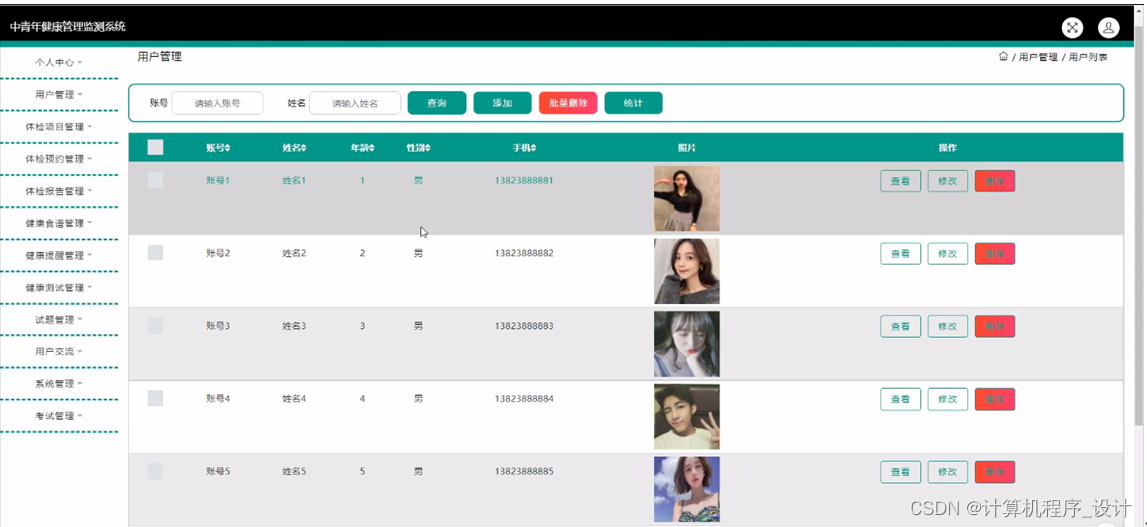
Task: Click the 姓名4 name cell
Action: [x=294, y=399]
